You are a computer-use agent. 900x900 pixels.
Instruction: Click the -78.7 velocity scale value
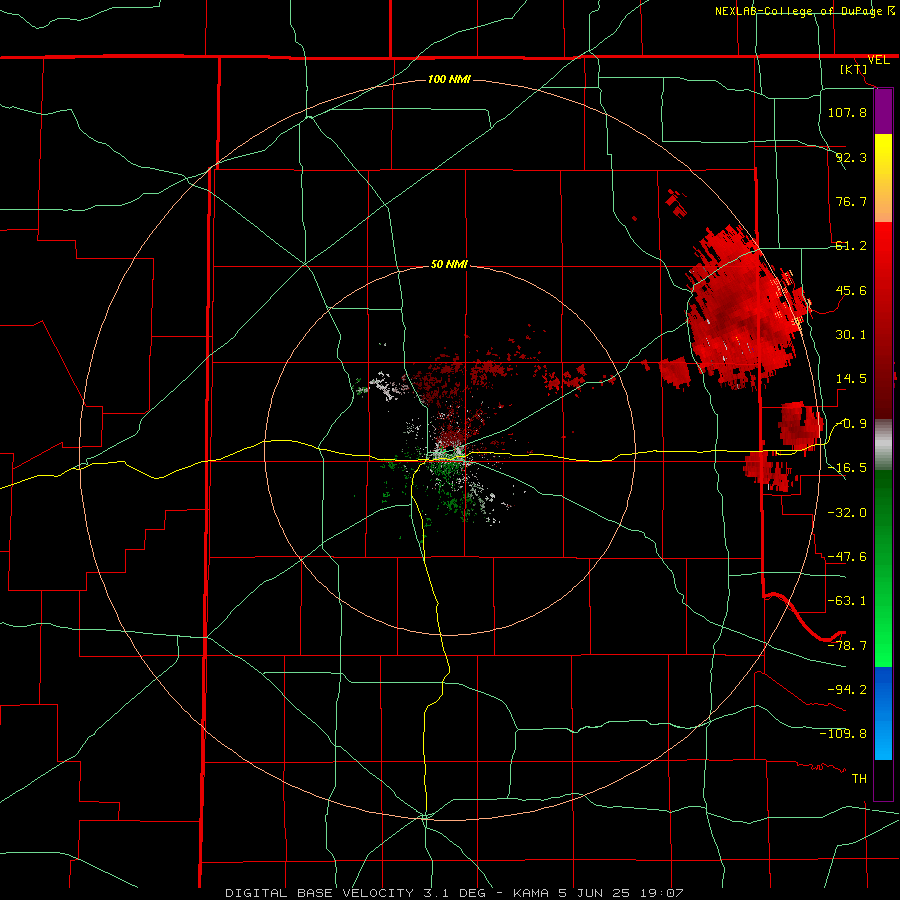pos(847,646)
